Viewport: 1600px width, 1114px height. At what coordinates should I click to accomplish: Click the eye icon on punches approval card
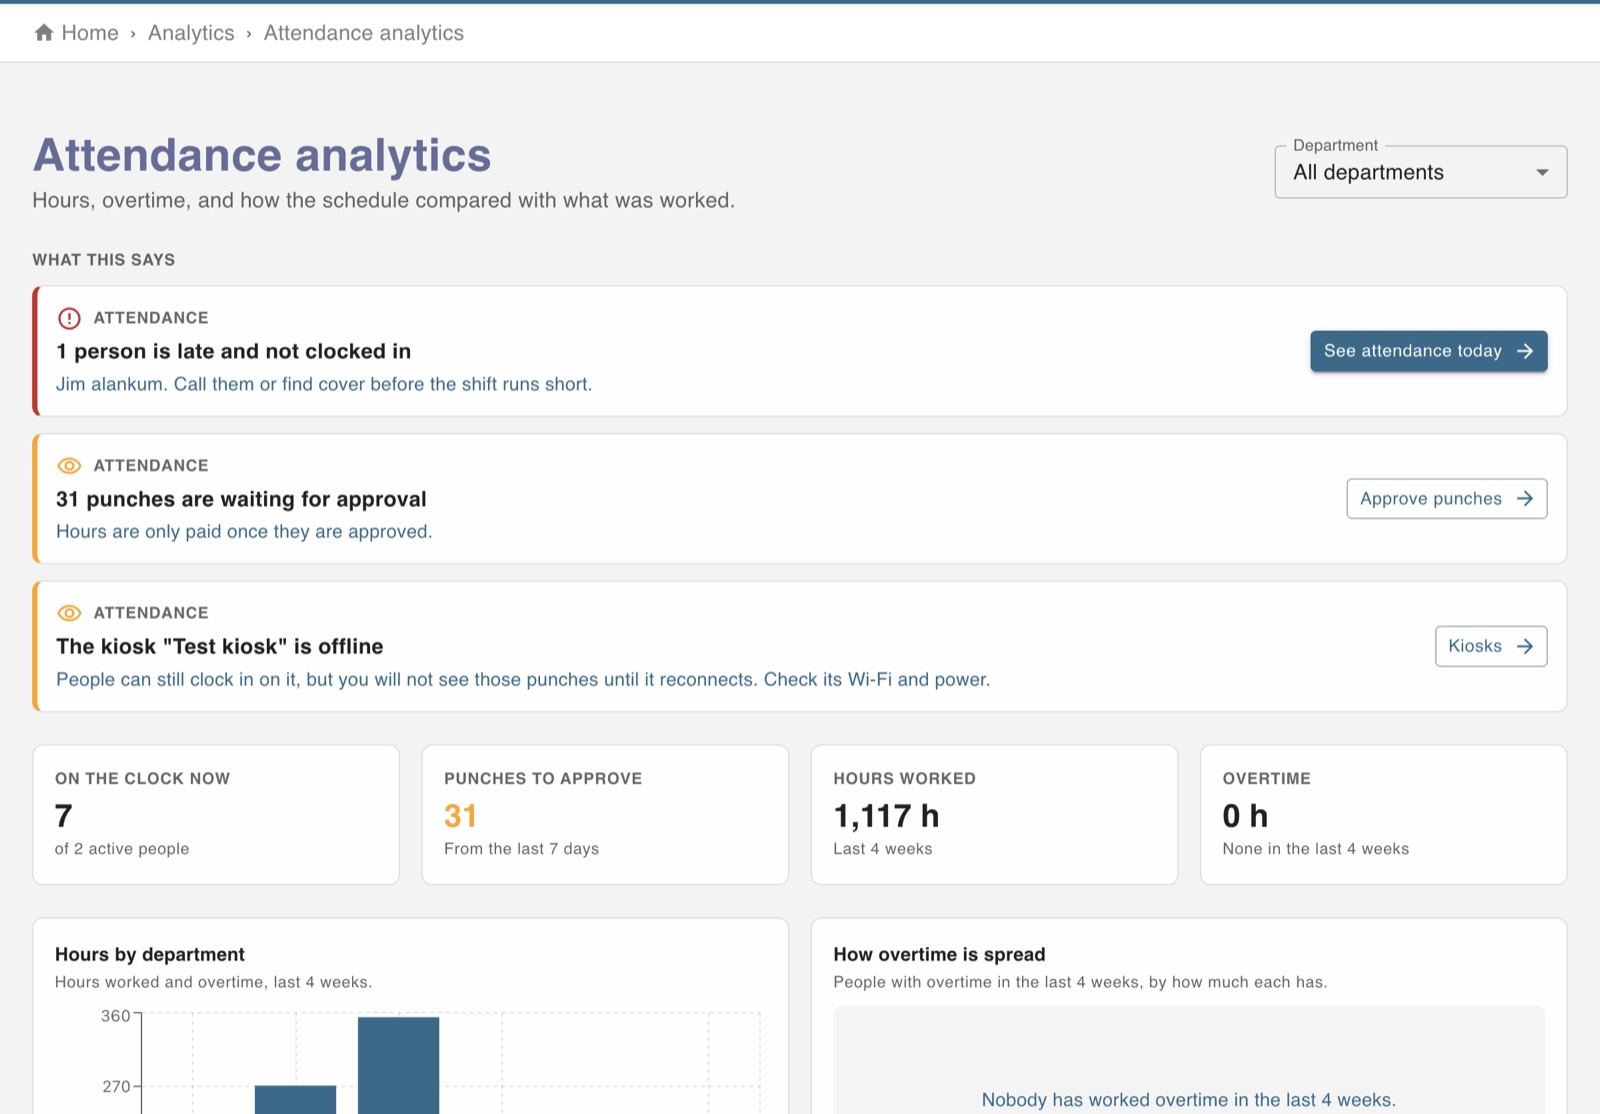click(x=69, y=466)
